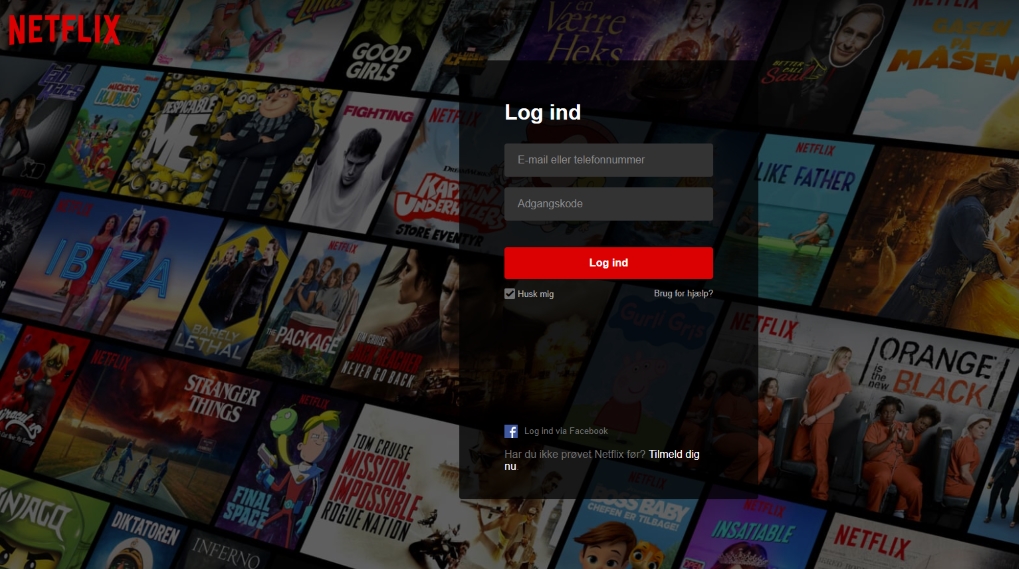This screenshot has height=569, width=1019.
Task: Focus the E-mail eller telefonnummer field
Action: pos(608,160)
